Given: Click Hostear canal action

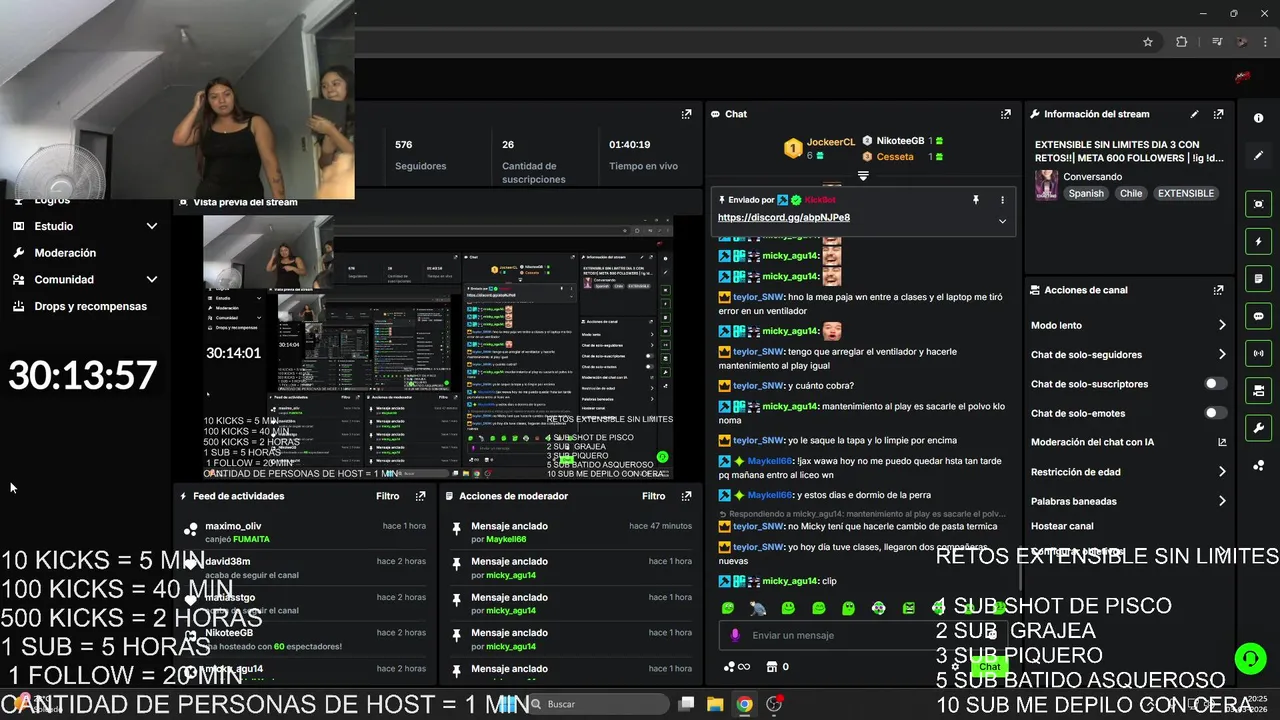Looking at the screenshot, I should 1062,526.
